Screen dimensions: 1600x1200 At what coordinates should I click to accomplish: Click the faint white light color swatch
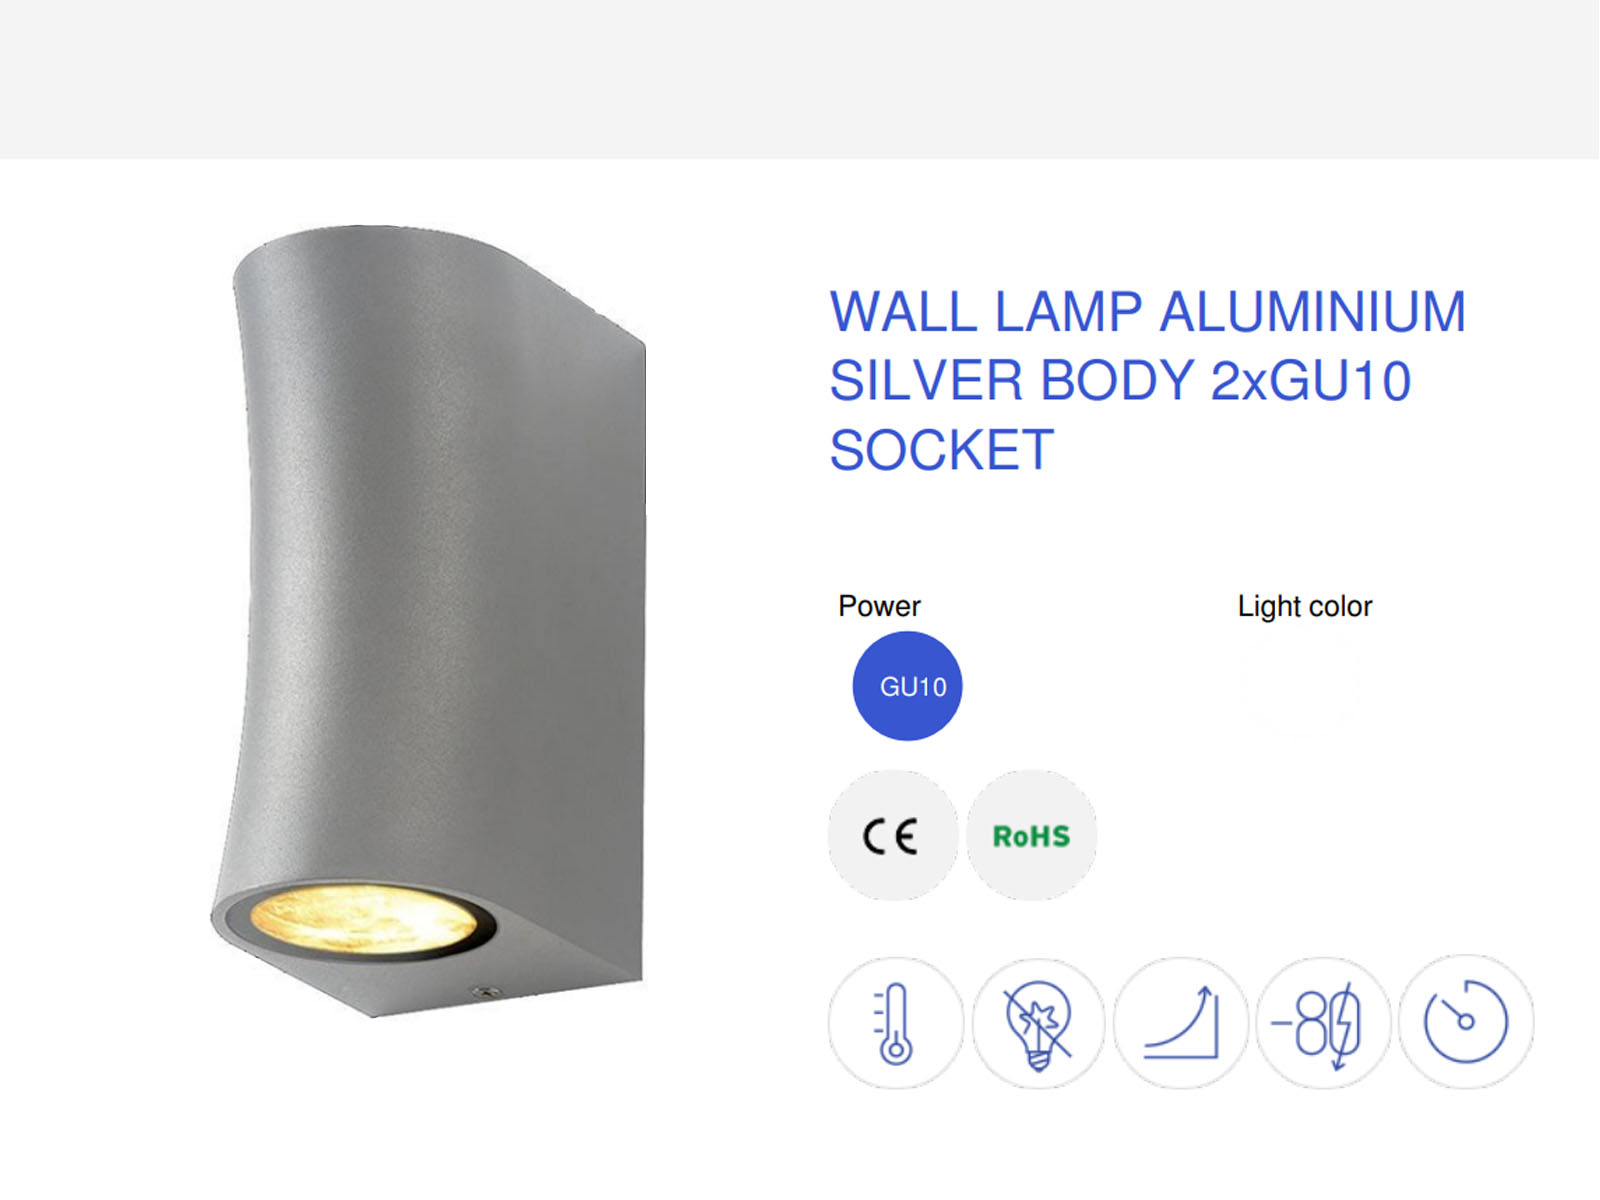(x=1300, y=686)
